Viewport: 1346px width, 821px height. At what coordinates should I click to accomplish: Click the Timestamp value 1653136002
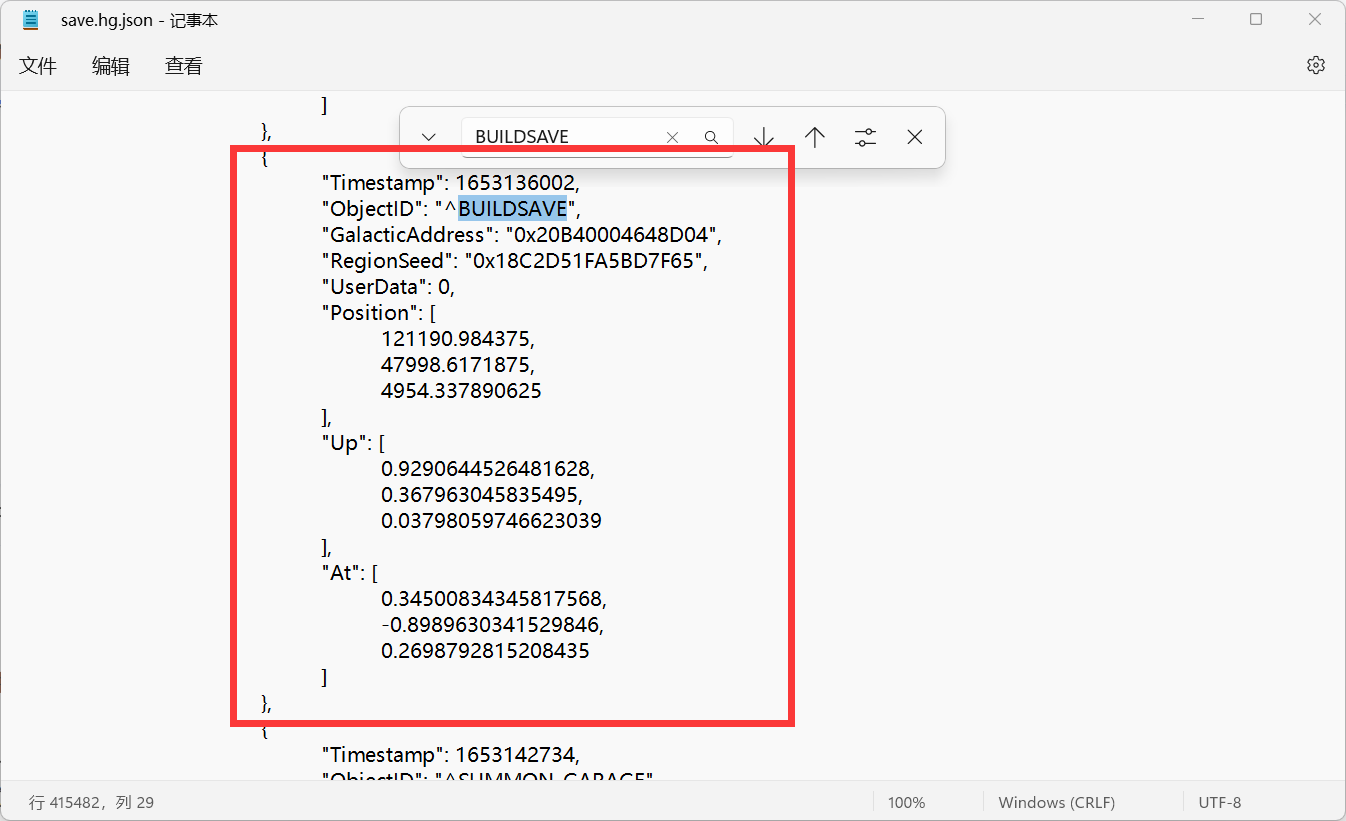(517, 183)
